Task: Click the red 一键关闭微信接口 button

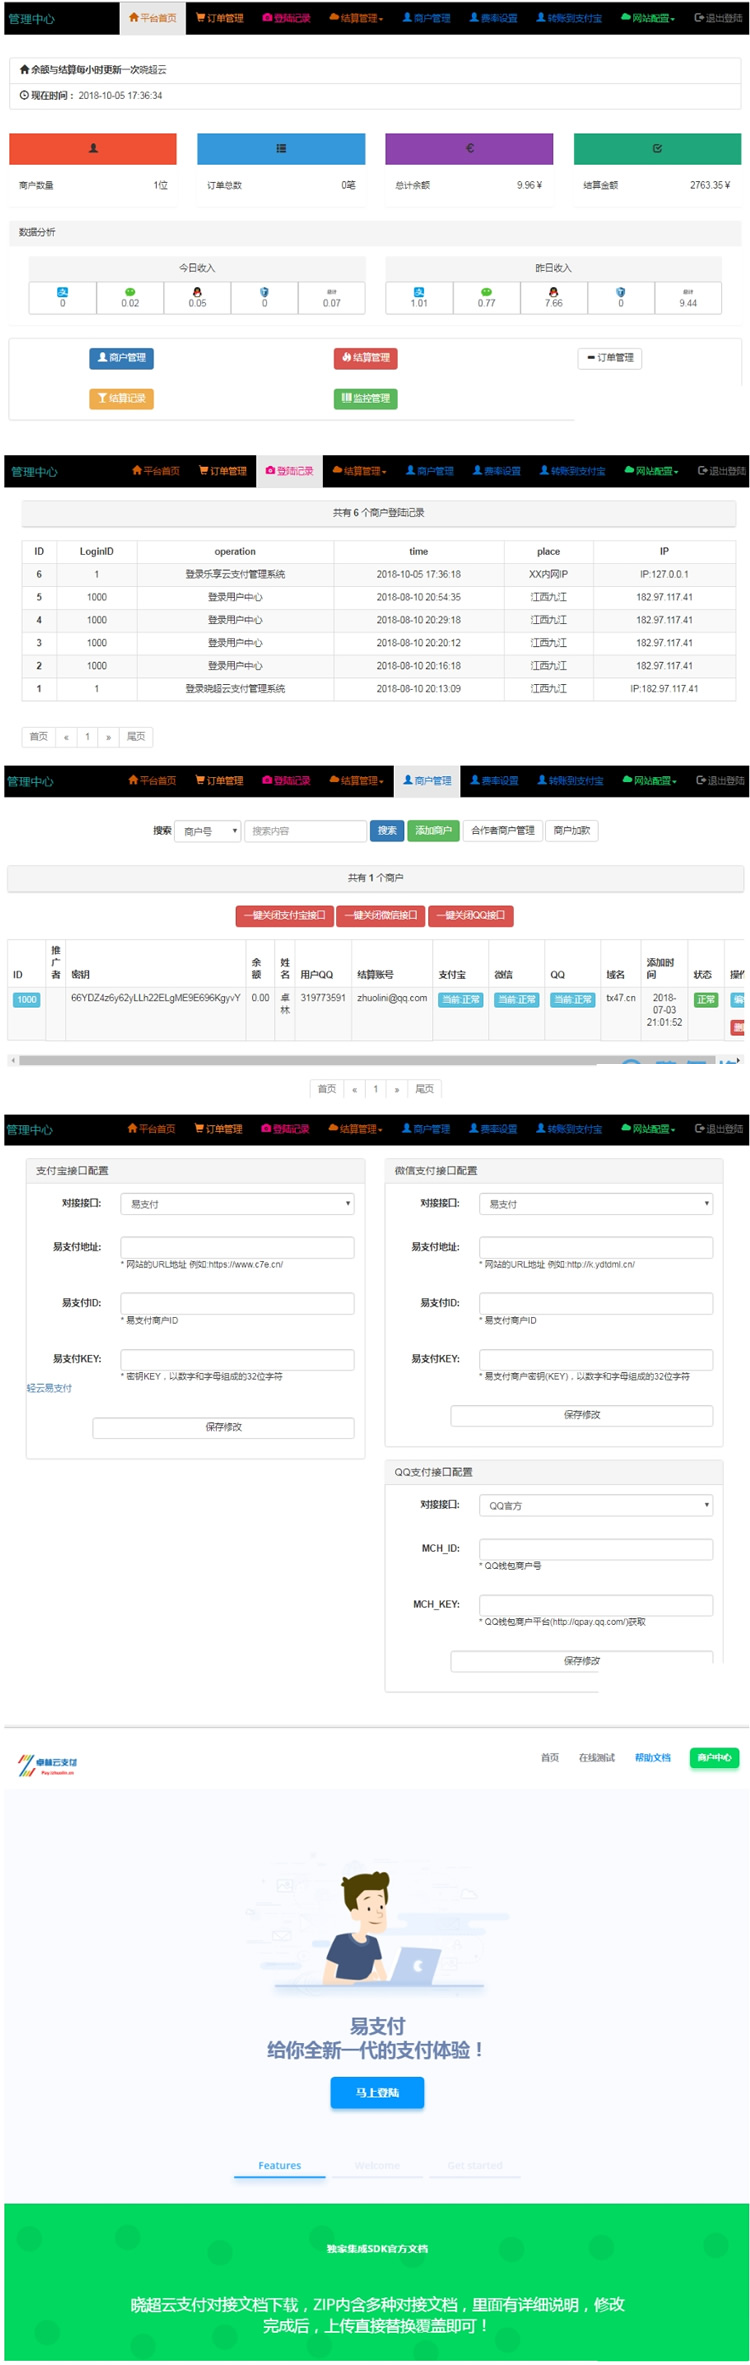Action: coord(381,915)
